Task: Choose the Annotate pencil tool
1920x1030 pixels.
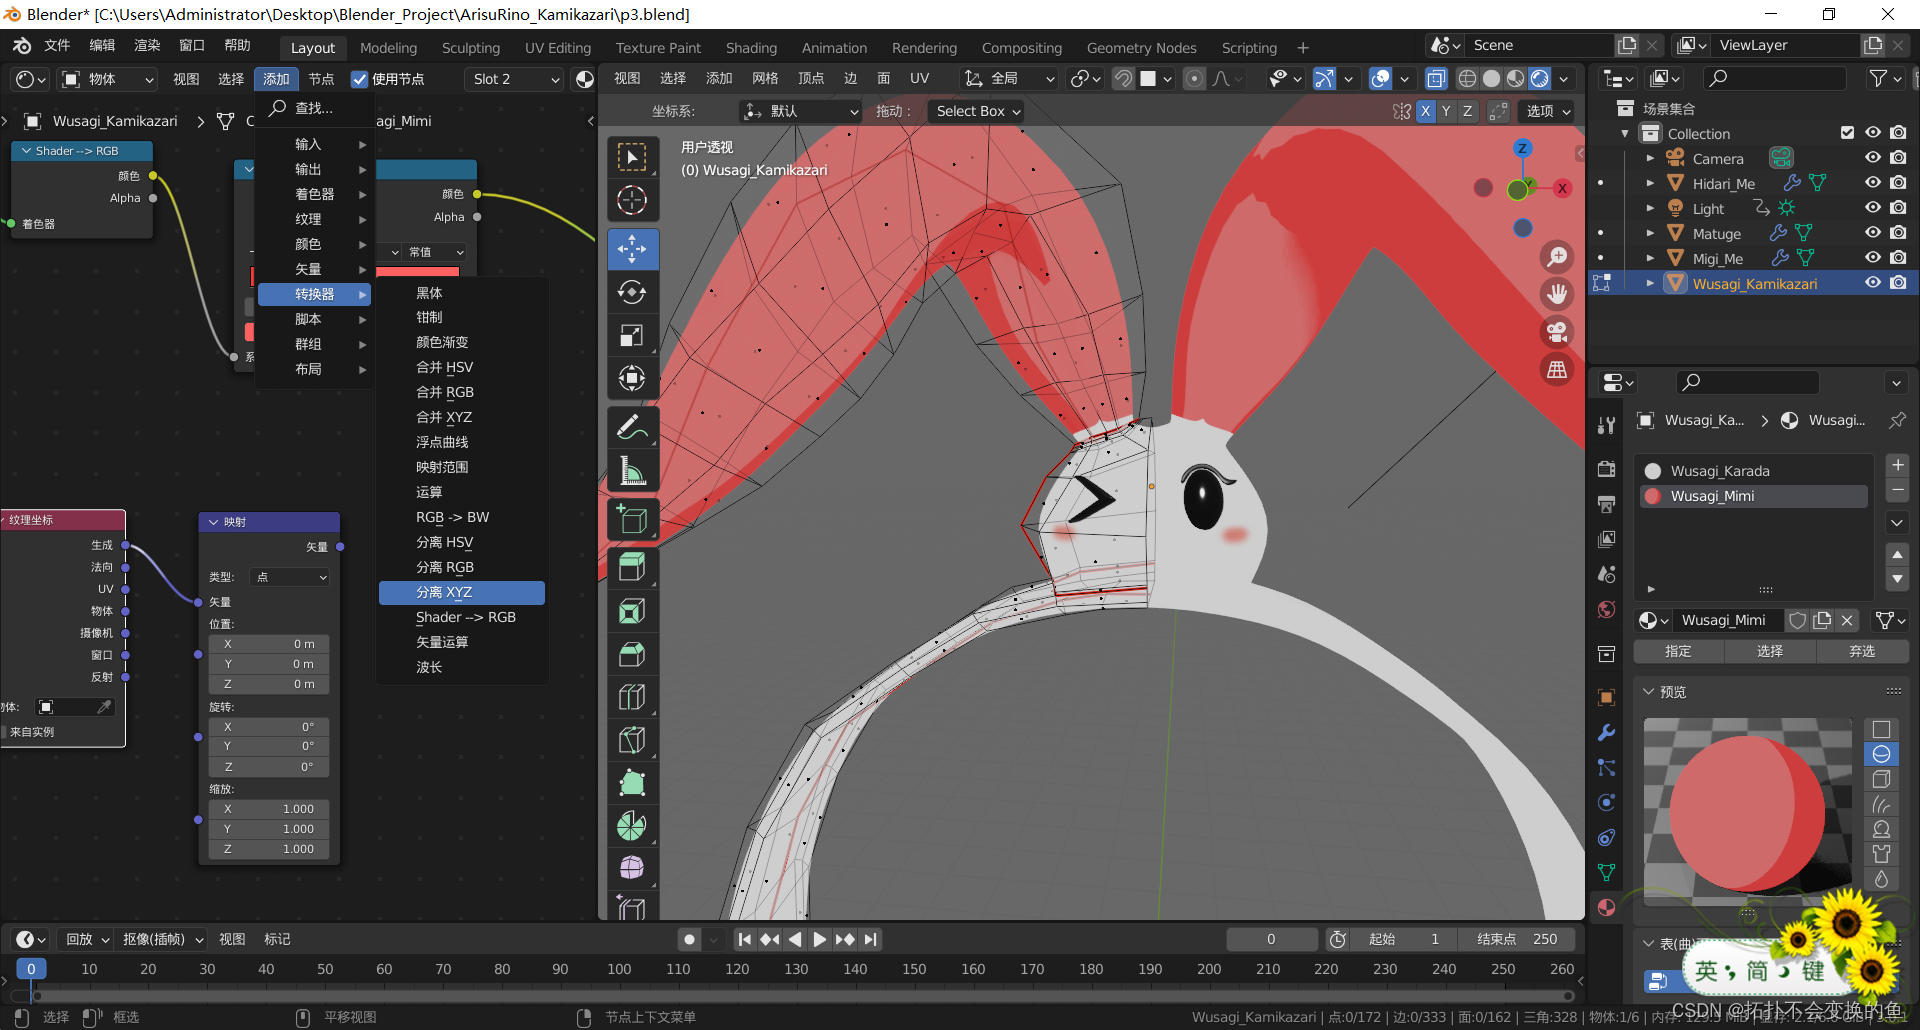Action: click(x=632, y=428)
